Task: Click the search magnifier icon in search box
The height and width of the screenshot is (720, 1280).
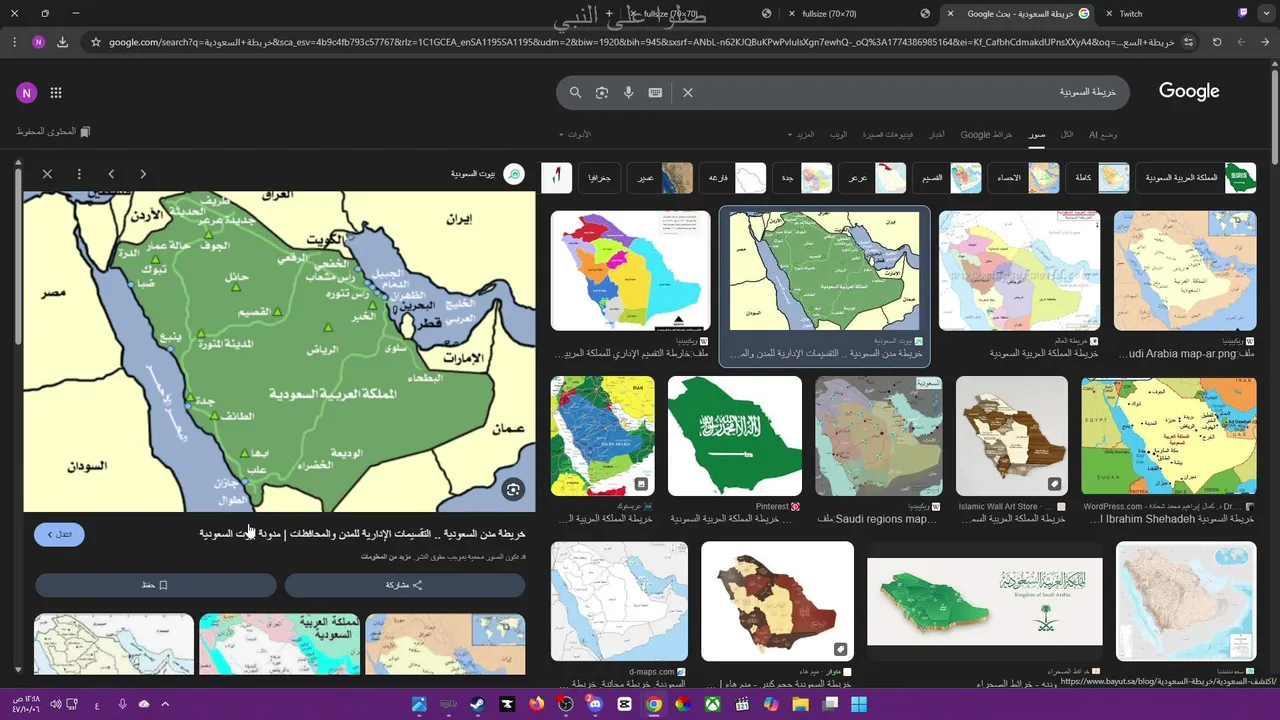Action: pyautogui.click(x=575, y=92)
